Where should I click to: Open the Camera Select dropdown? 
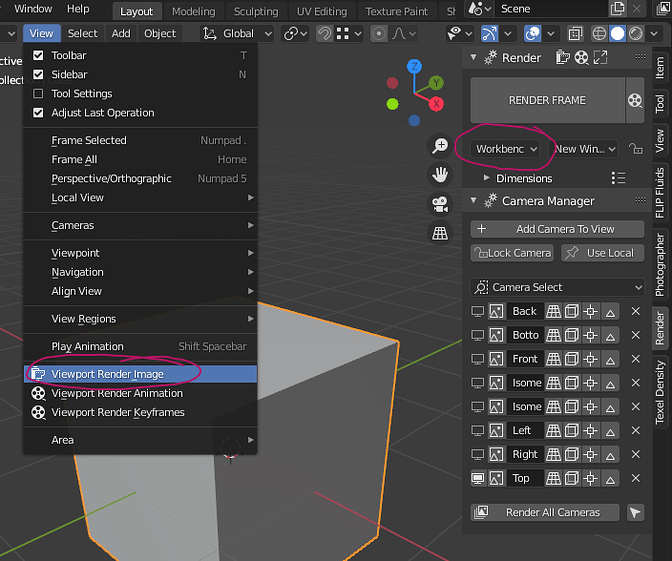pos(558,287)
